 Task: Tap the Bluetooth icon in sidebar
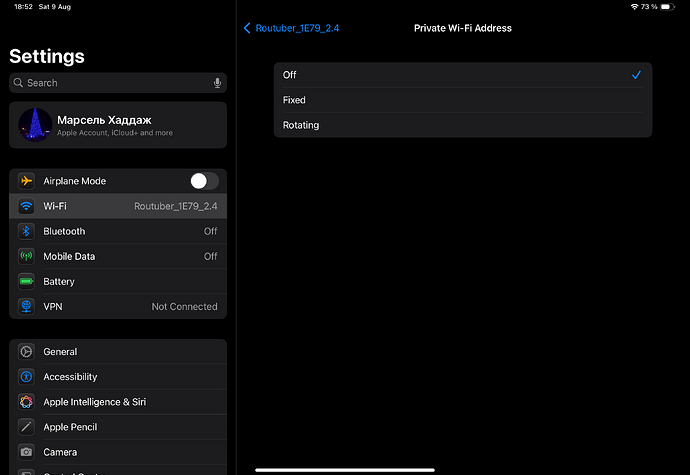(26, 231)
